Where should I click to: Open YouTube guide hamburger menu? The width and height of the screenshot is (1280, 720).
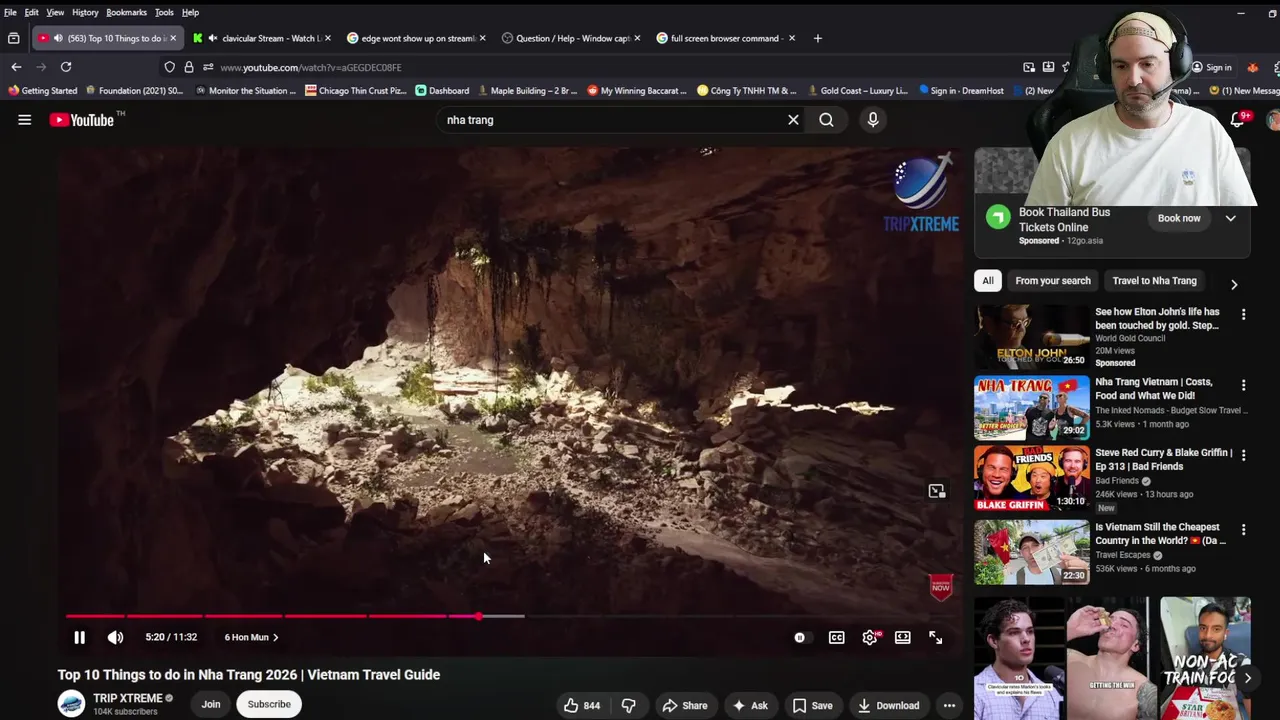[24, 120]
